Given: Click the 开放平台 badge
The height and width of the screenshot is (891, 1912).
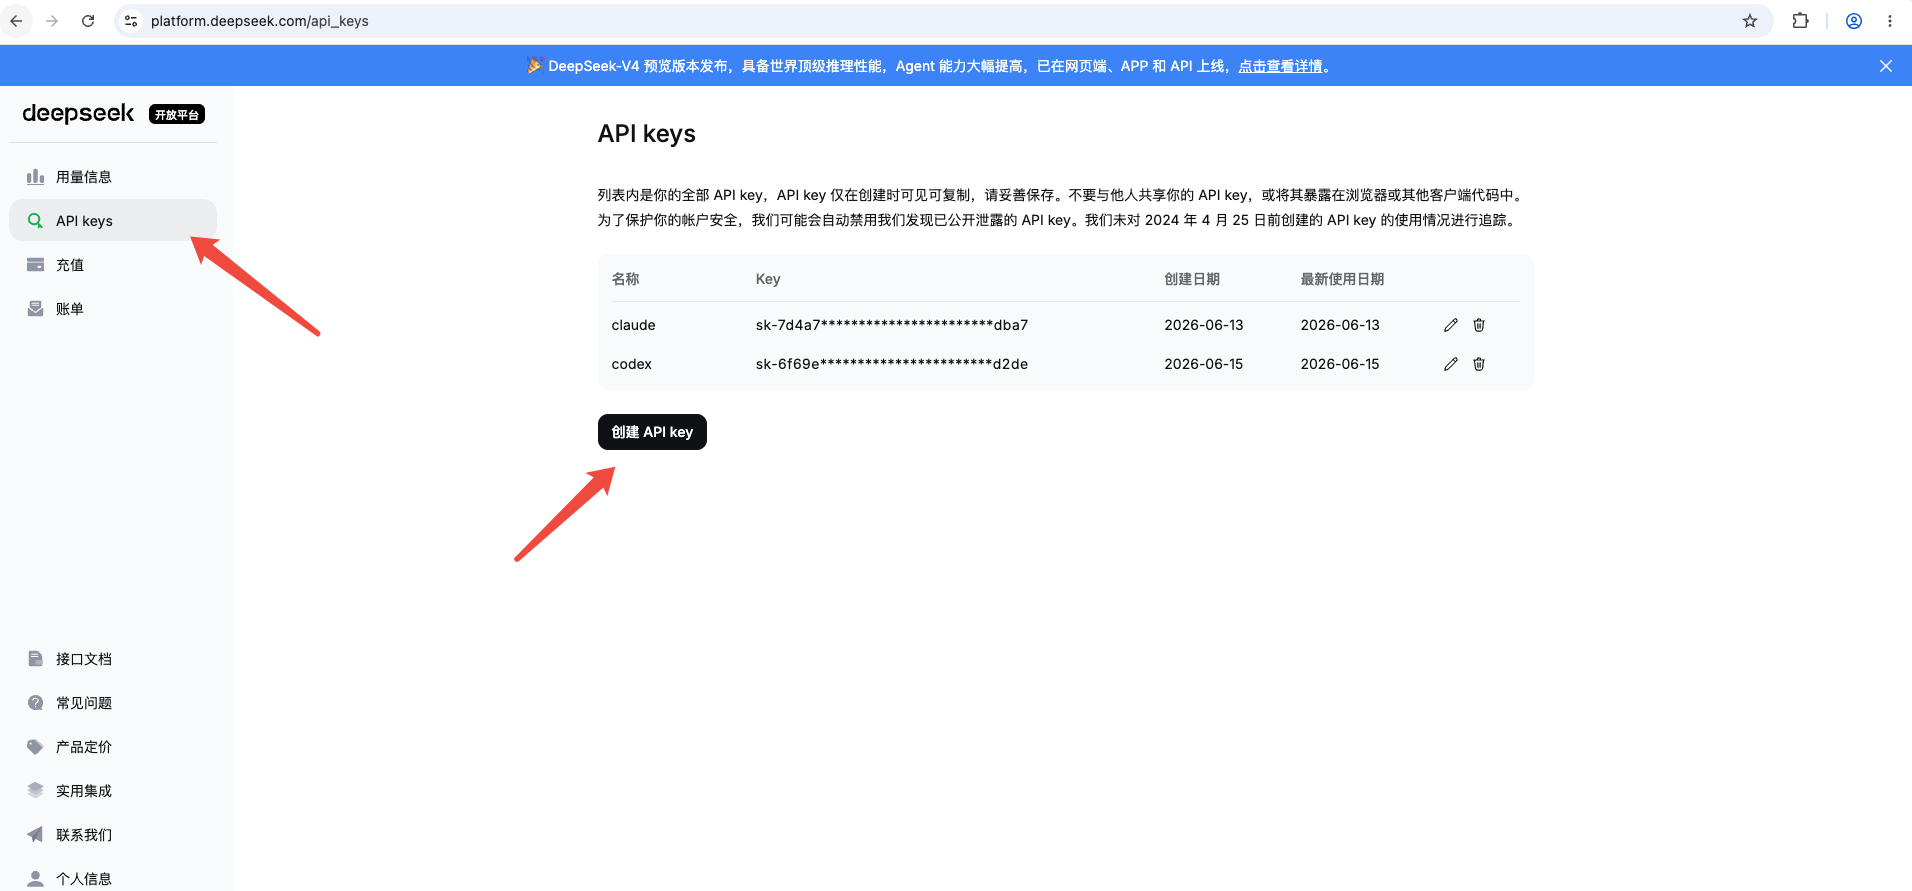Looking at the screenshot, I should 177,114.
